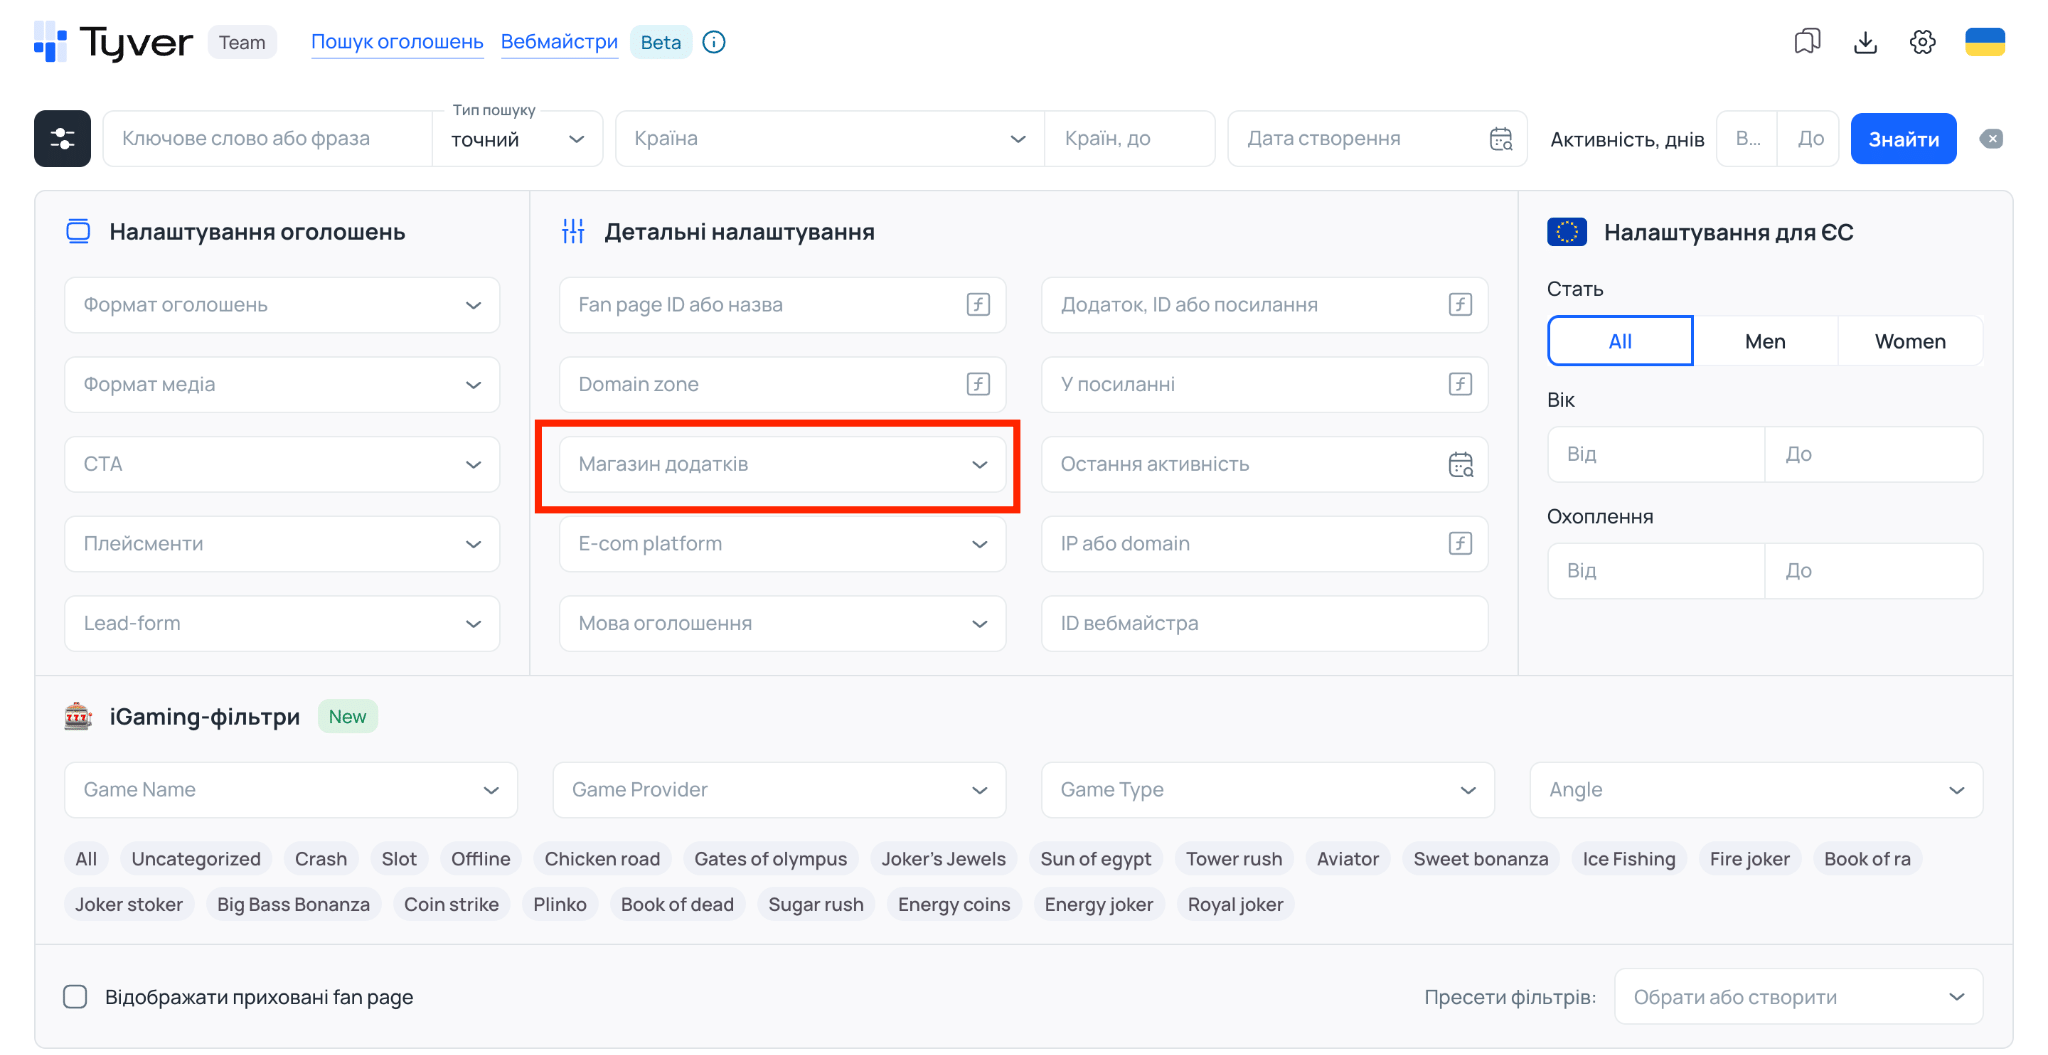Select the Slot tag

click(x=399, y=859)
